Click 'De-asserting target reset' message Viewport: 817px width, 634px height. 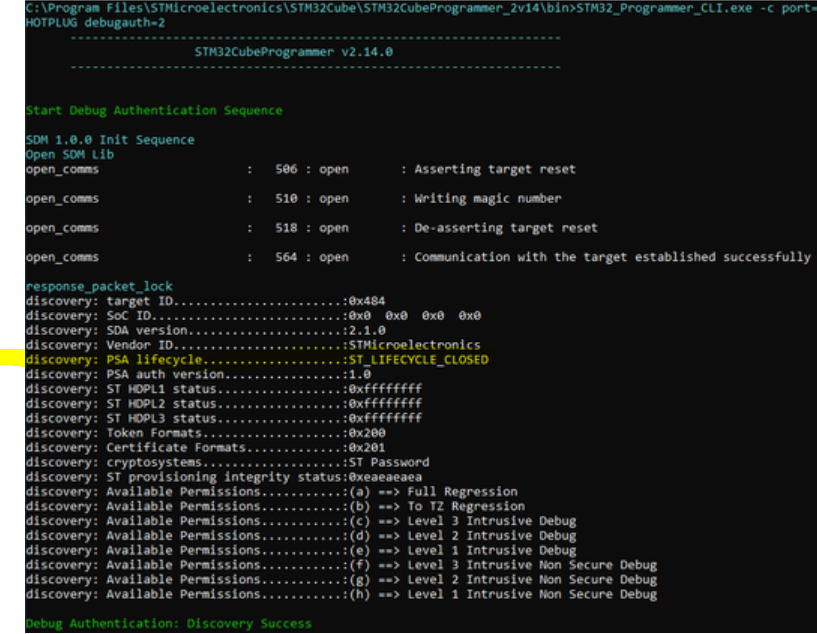[506, 228]
